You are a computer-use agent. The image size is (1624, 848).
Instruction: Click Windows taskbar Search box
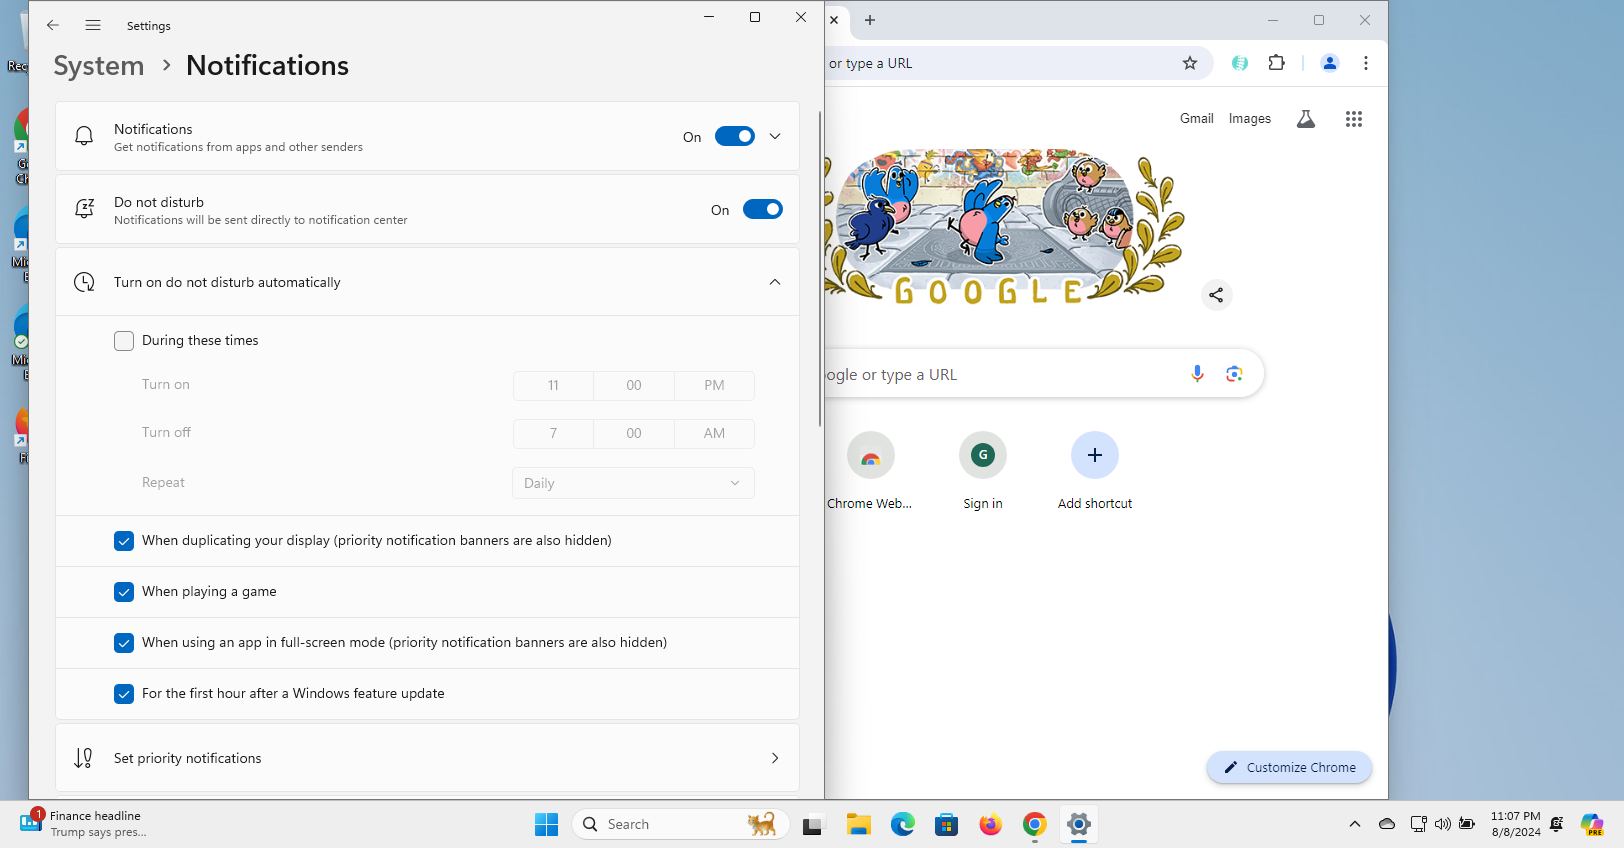click(x=680, y=824)
